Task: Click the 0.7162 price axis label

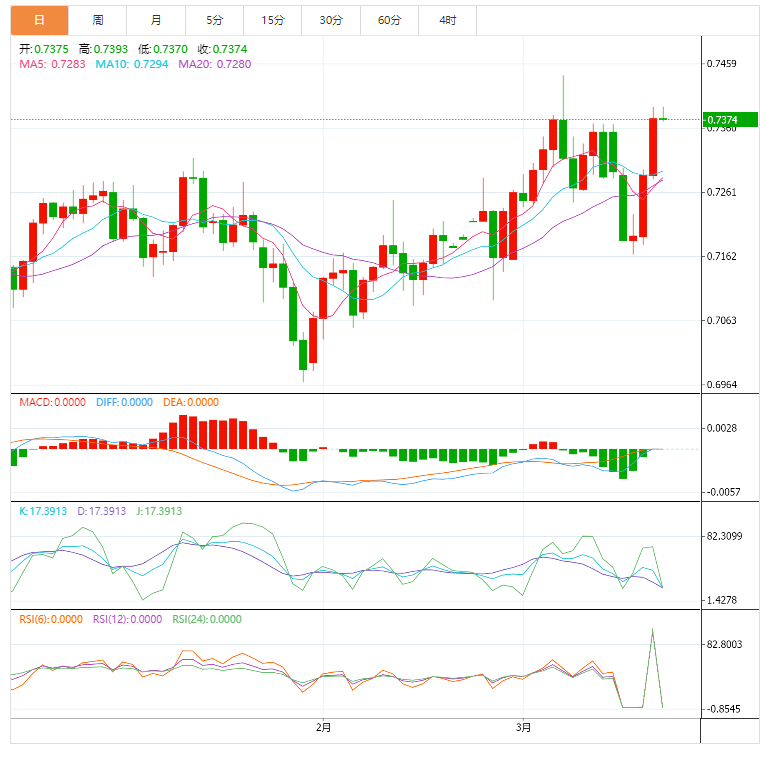Action: click(721, 256)
